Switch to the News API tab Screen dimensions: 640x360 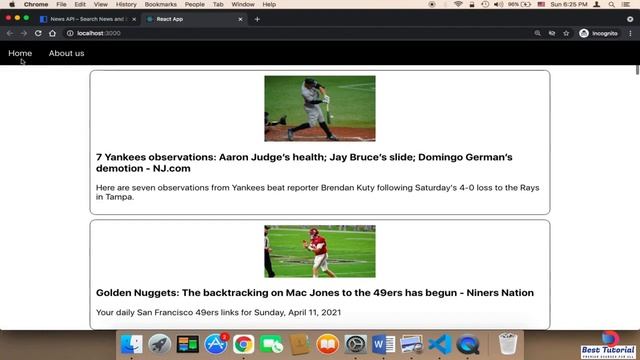point(88,19)
